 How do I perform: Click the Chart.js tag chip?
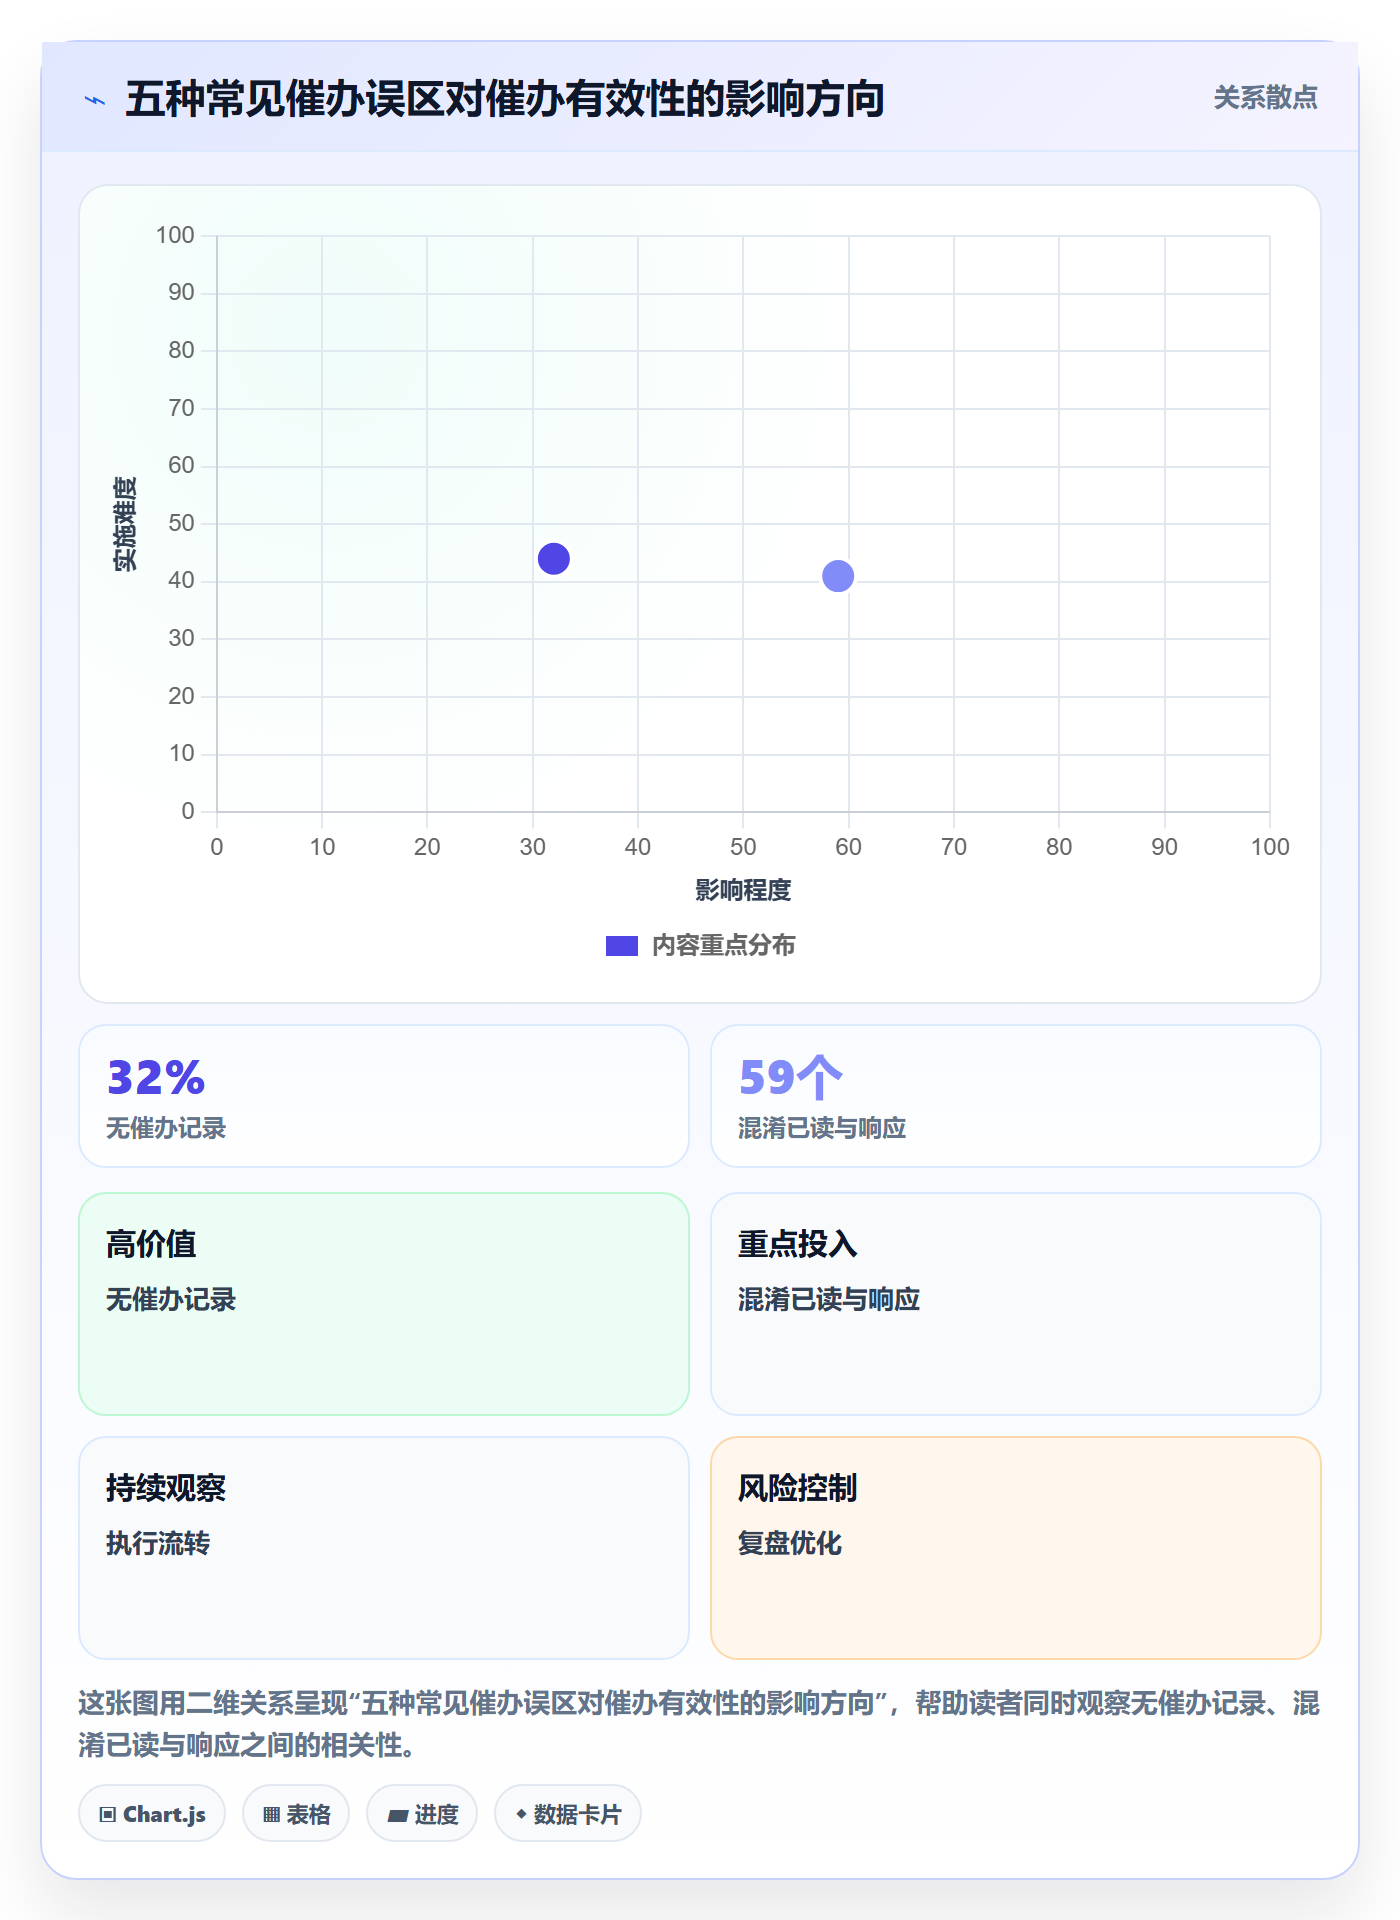[x=152, y=1814]
